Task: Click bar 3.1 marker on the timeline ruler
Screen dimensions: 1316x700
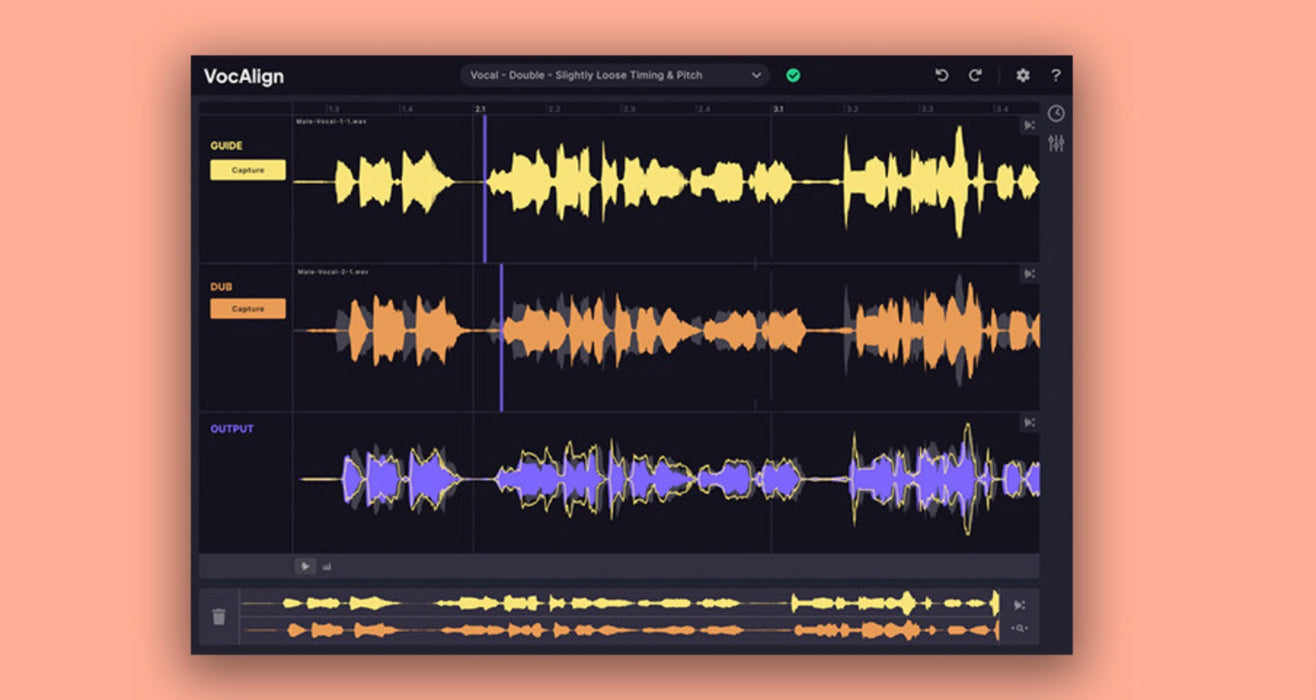Action: coord(776,108)
